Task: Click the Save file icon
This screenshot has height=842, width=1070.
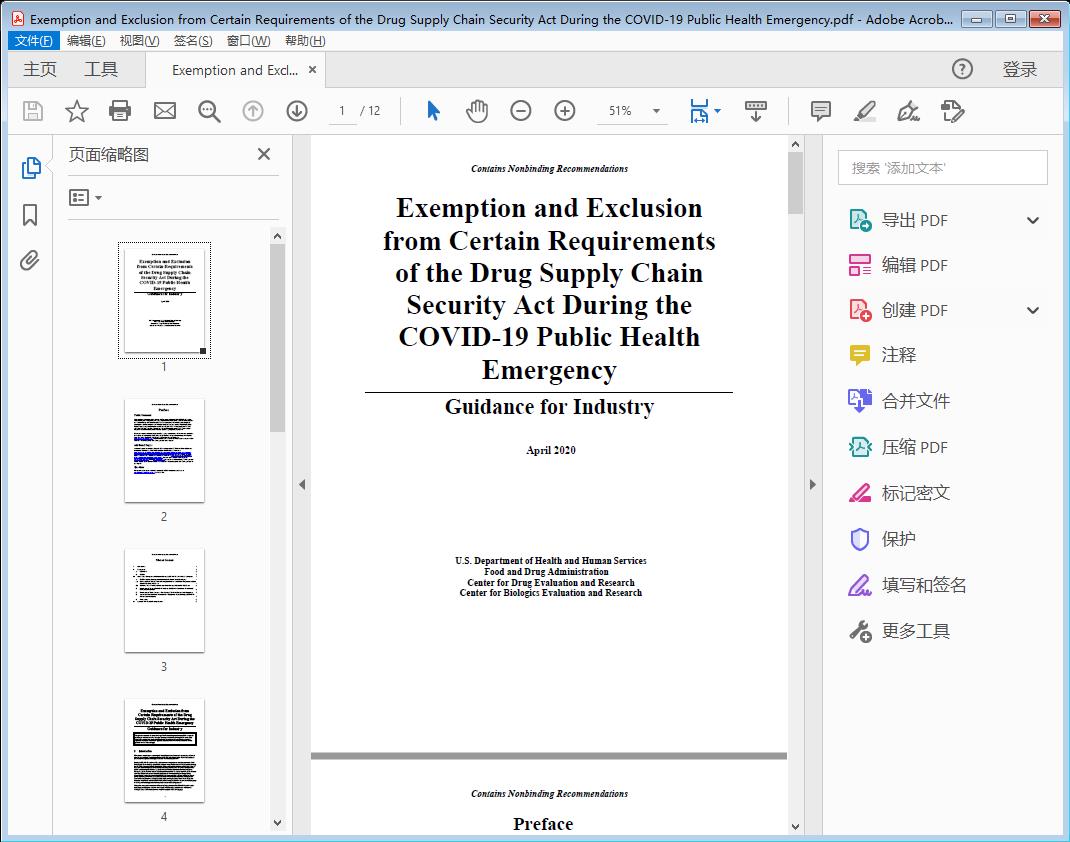Action: (x=31, y=111)
